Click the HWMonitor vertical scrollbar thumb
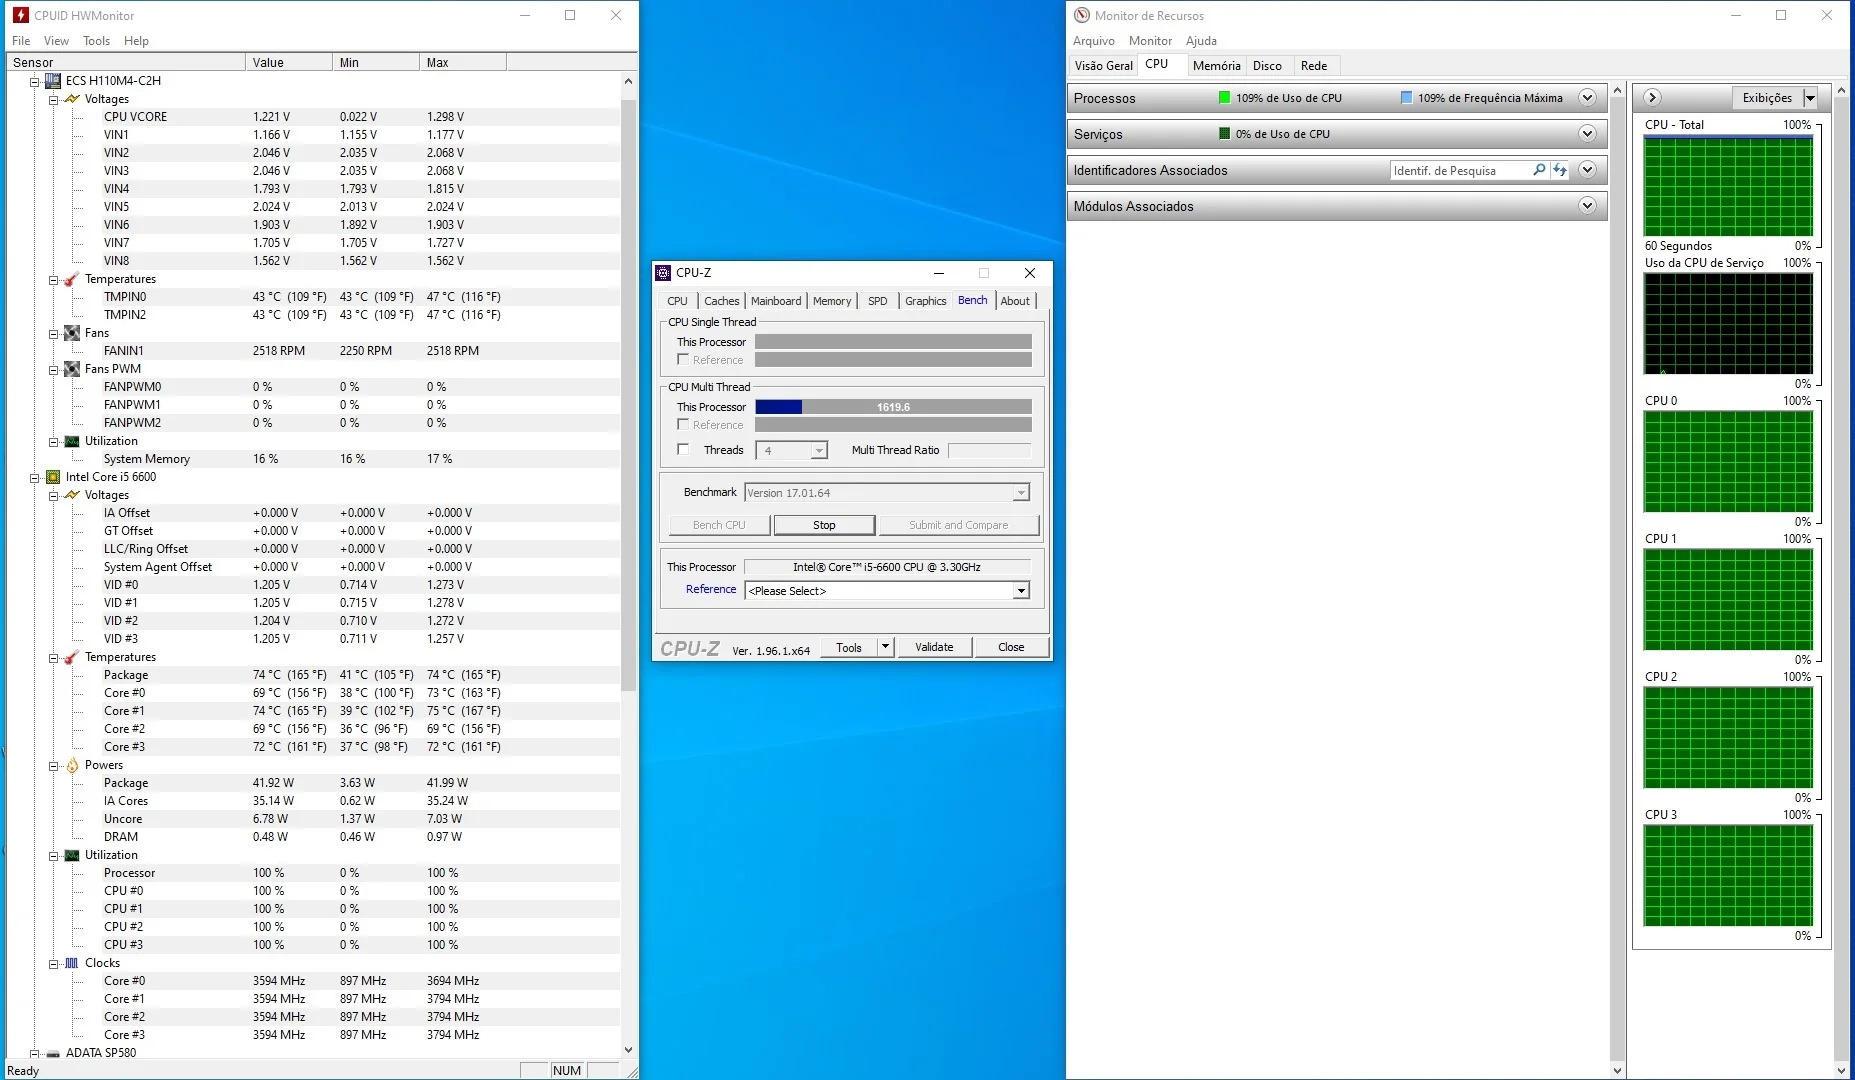 click(x=628, y=395)
